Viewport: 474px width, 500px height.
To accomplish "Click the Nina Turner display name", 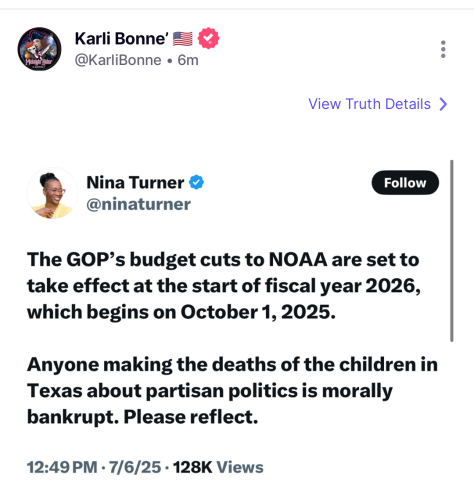I will (135, 182).
